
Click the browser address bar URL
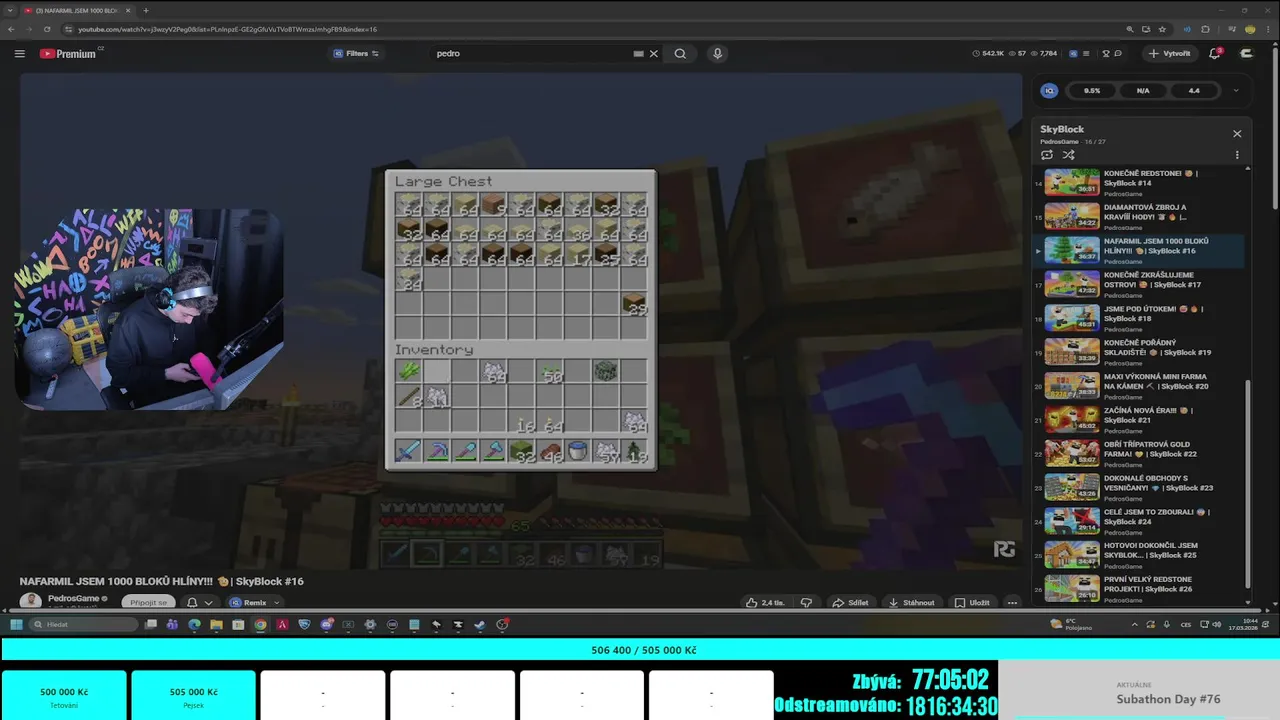tap(228, 29)
